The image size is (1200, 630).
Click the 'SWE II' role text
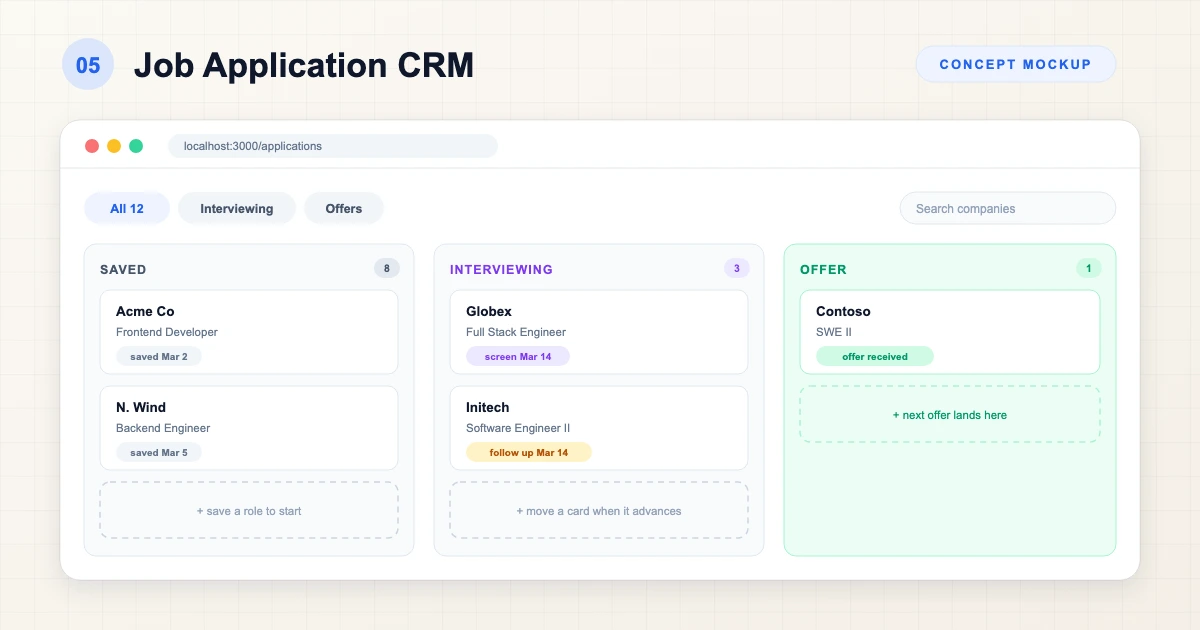834,332
